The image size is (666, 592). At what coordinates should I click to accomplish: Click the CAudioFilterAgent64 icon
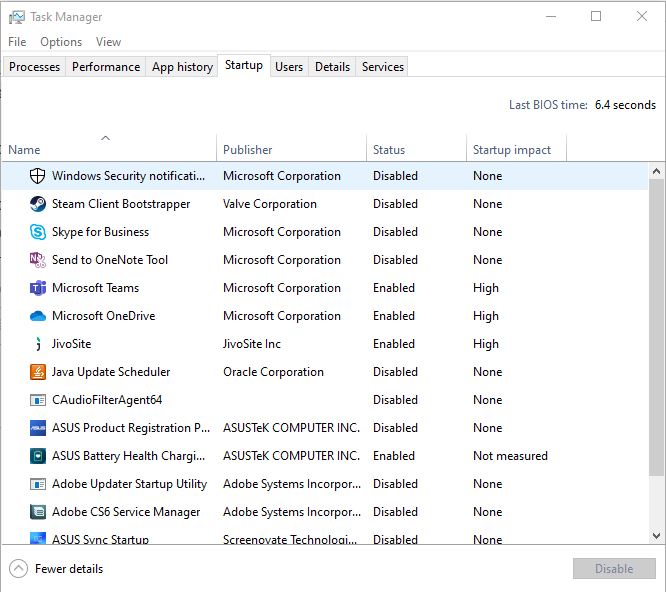tap(38, 400)
